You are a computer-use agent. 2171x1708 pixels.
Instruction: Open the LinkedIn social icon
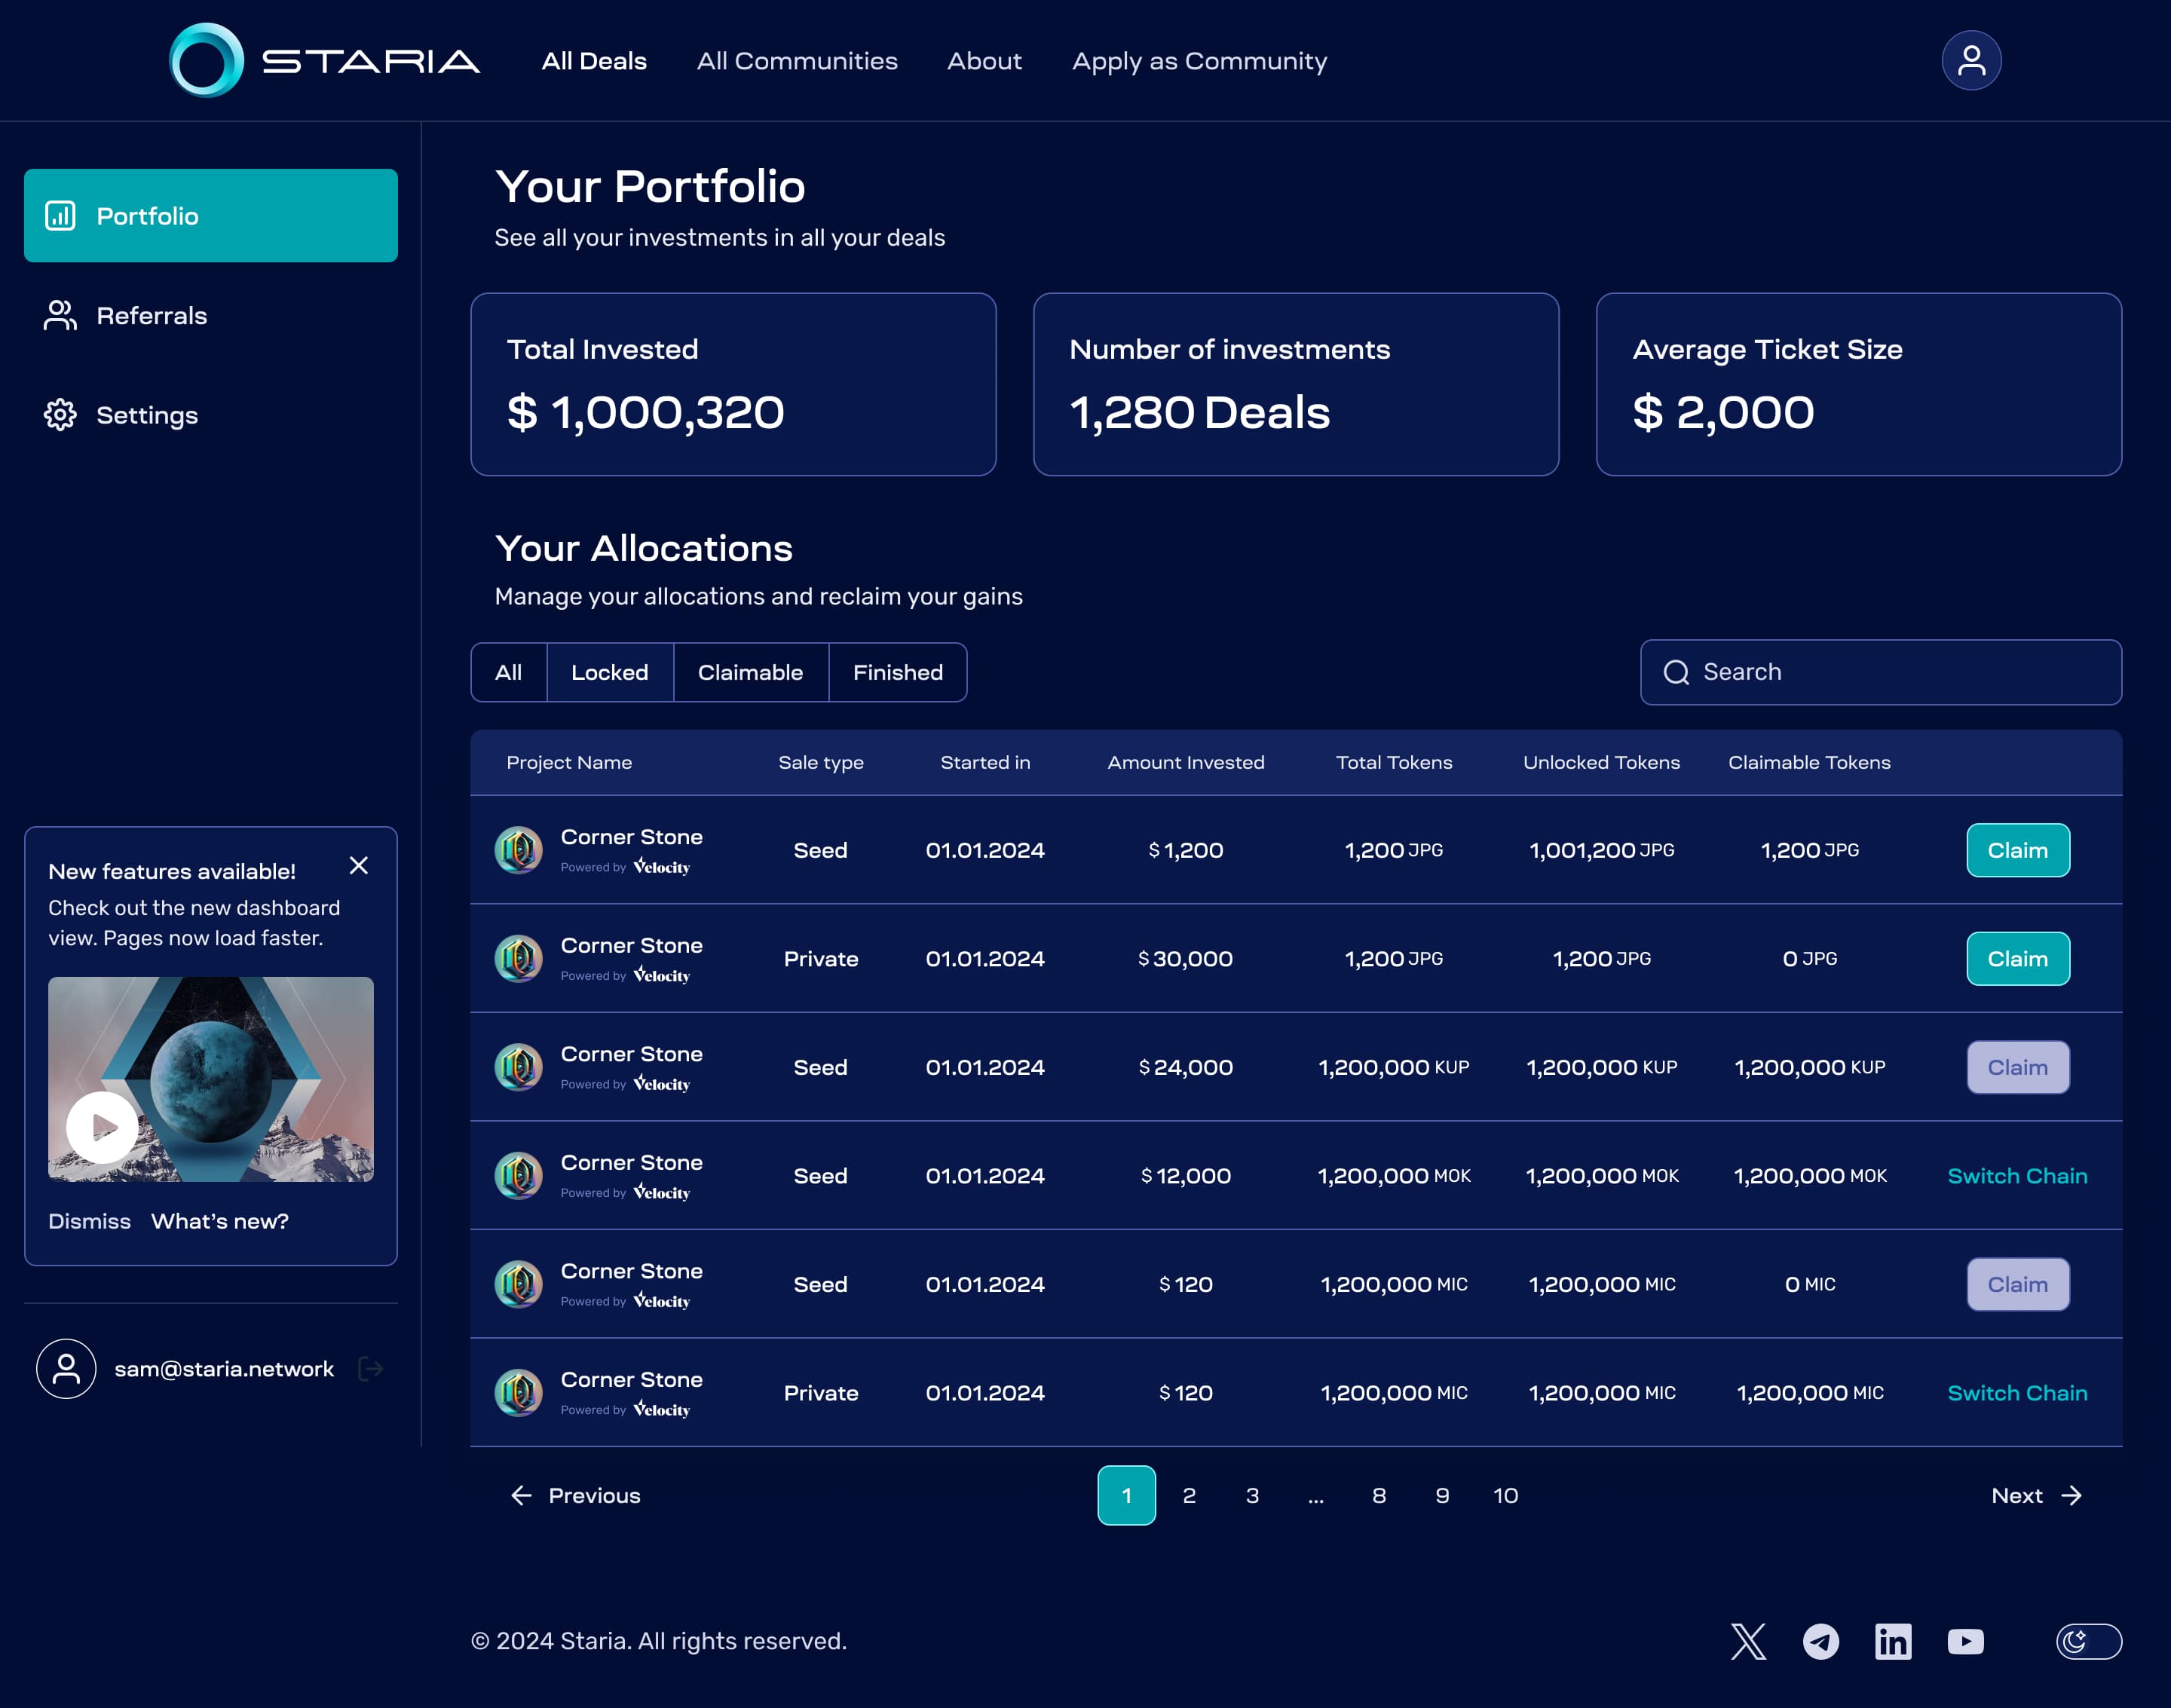[x=1892, y=1641]
